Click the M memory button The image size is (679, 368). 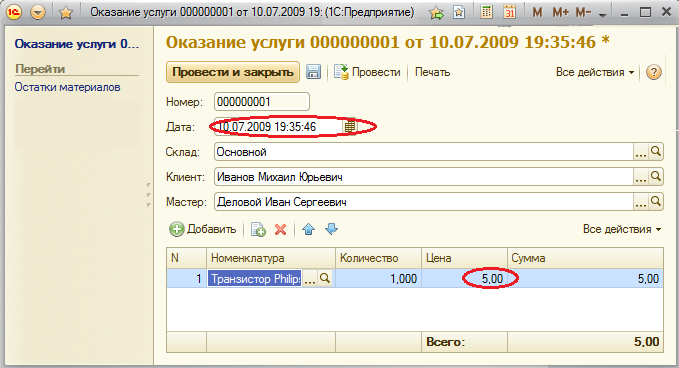coord(537,13)
